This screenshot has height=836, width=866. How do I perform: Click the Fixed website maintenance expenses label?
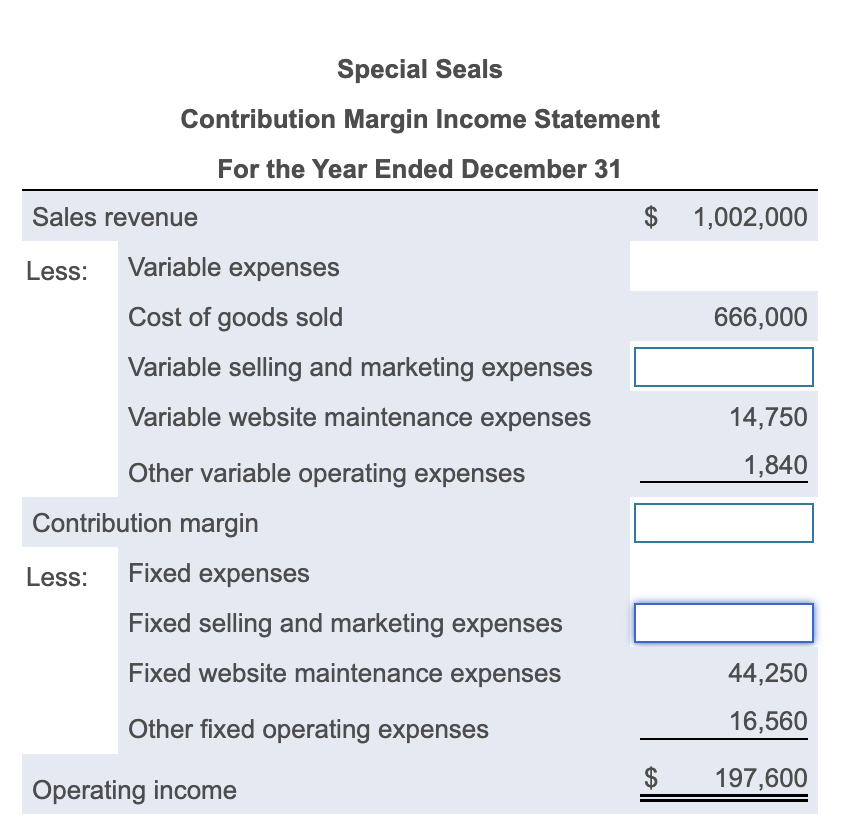click(345, 673)
